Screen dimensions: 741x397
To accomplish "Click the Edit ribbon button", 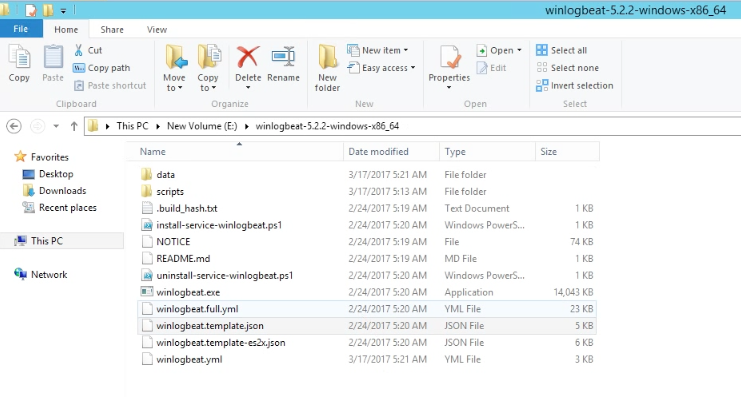I will pyautogui.click(x=491, y=68).
